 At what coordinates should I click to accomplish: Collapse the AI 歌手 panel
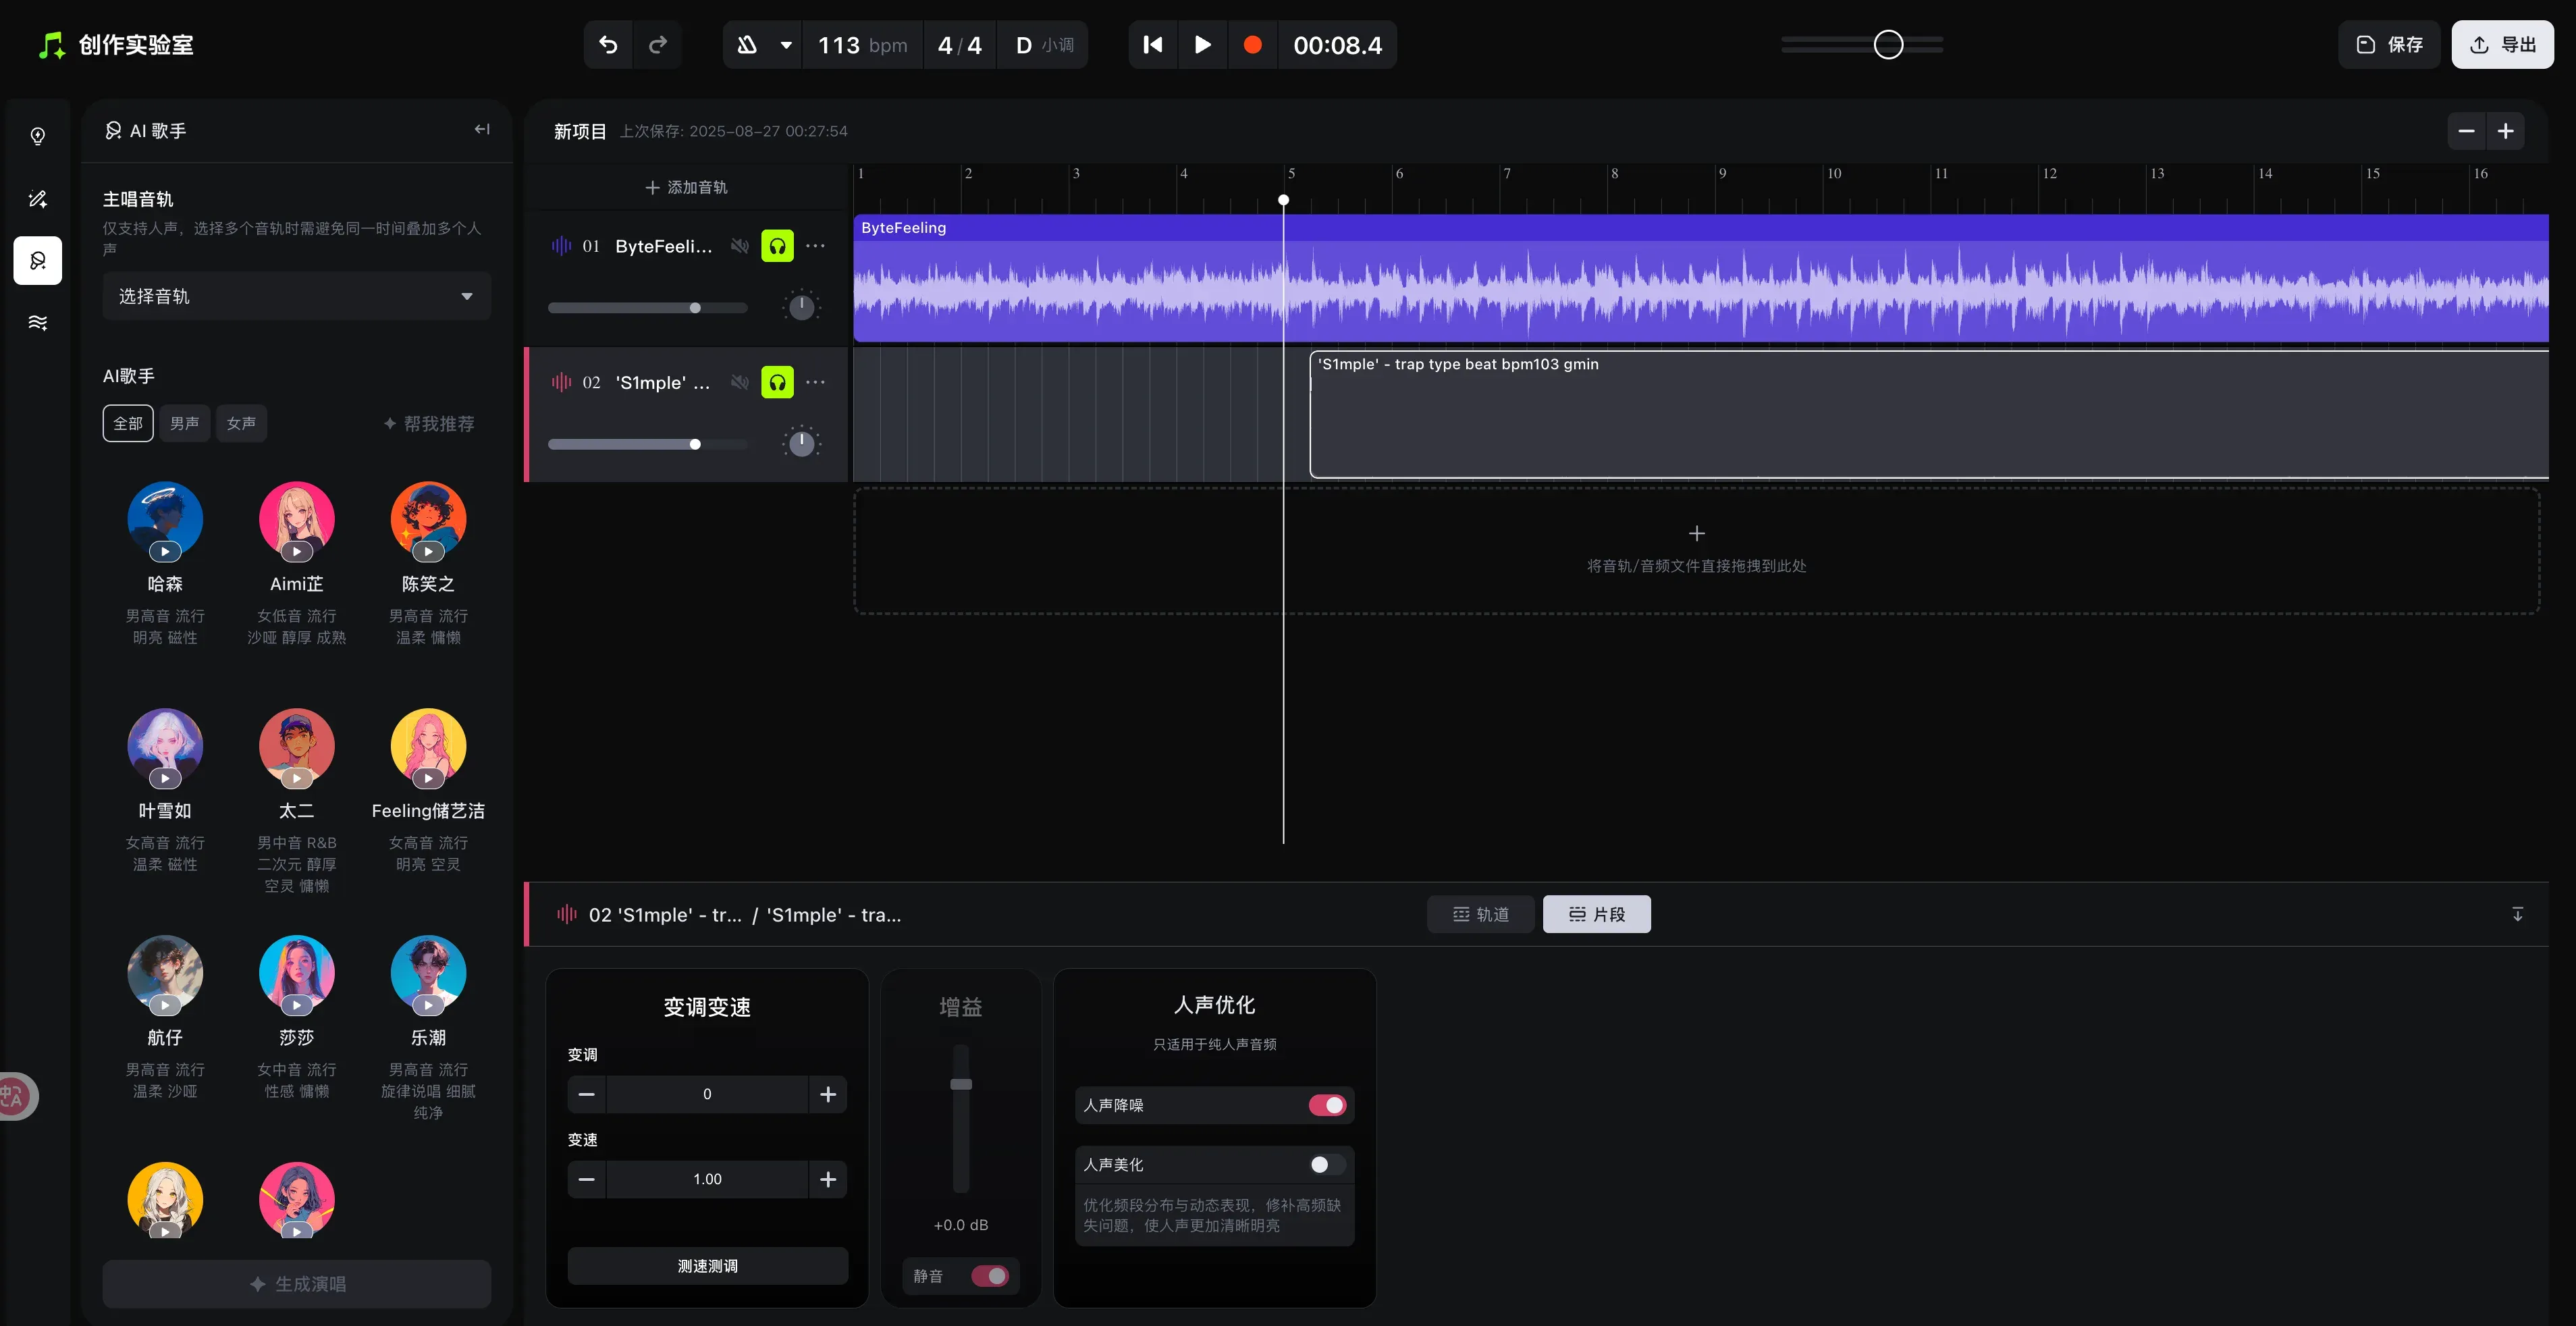[x=482, y=129]
